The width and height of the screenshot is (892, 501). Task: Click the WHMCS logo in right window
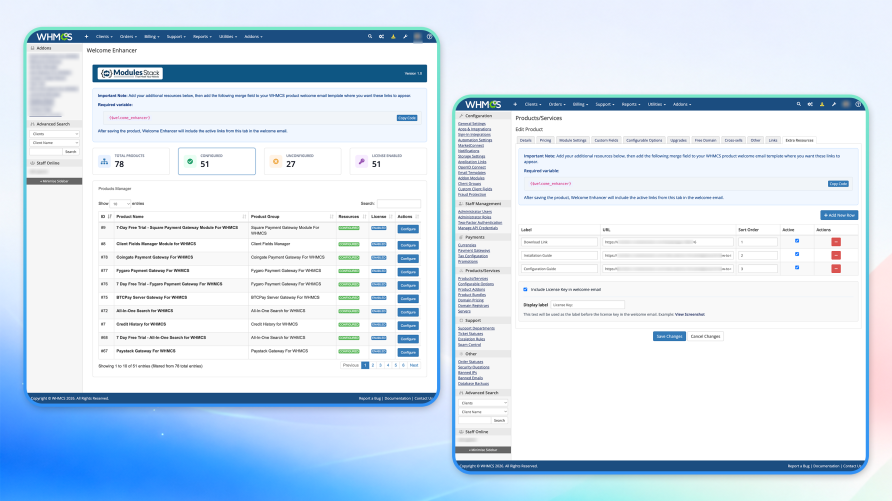coord(483,104)
